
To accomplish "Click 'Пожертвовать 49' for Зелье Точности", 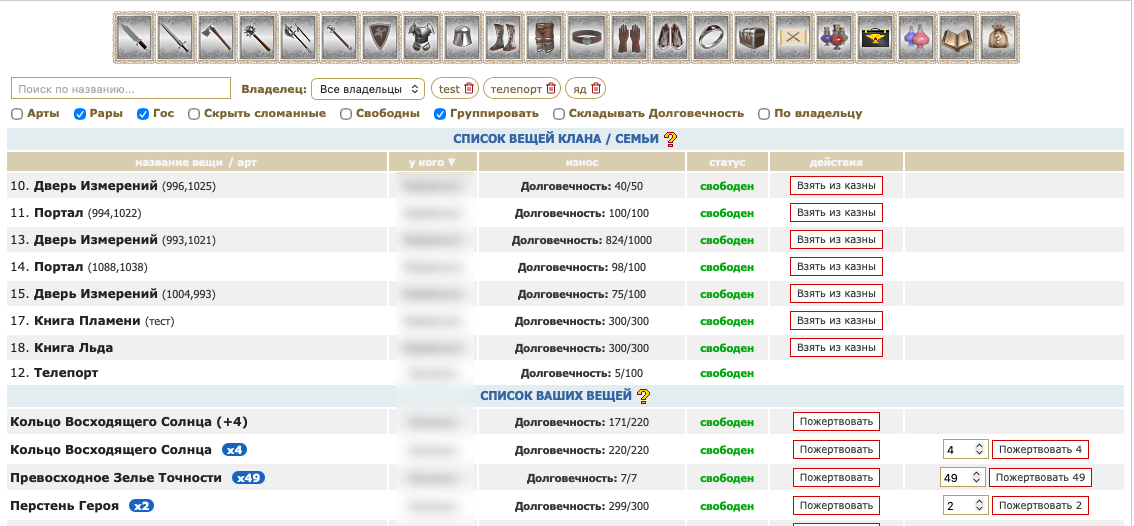I will pyautogui.click(x=1040, y=478).
